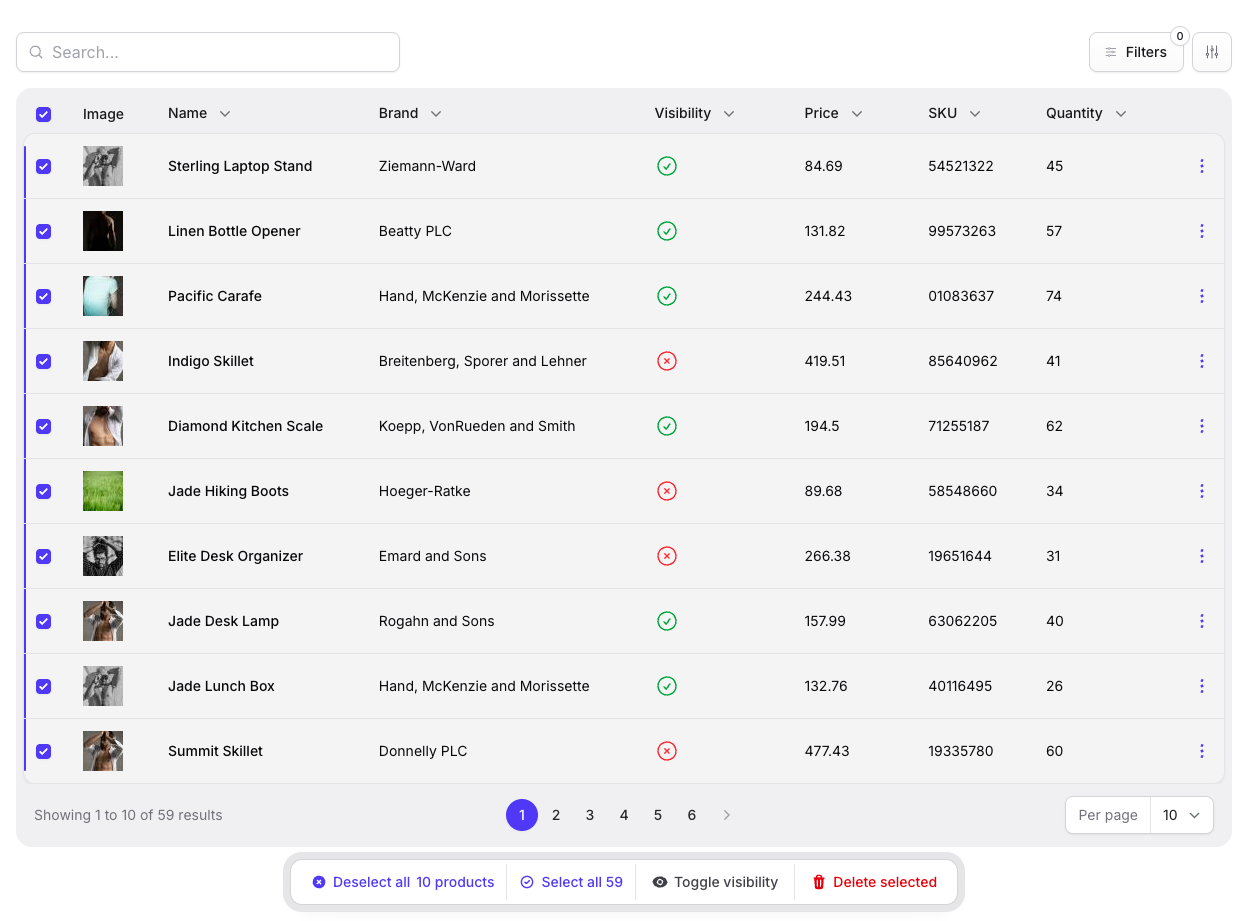
Task: Go to next page with arrow
Action: click(727, 815)
